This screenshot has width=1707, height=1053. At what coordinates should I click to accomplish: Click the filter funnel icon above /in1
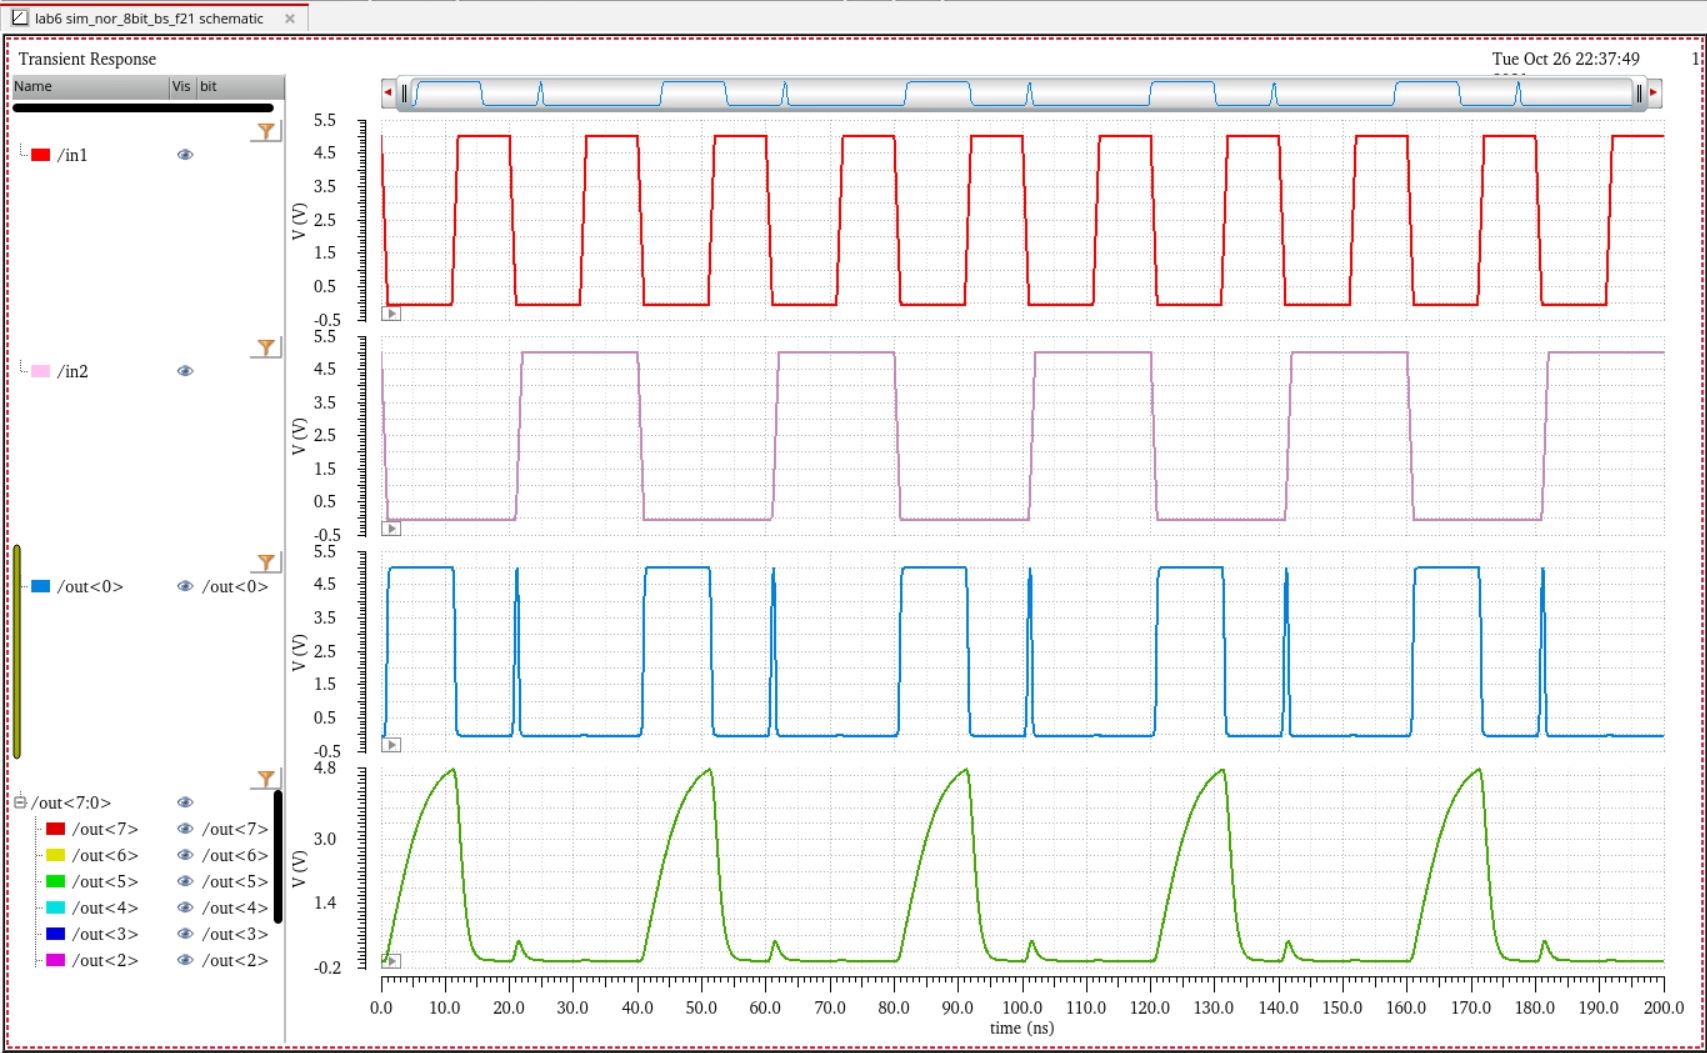click(x=265, y=131)
